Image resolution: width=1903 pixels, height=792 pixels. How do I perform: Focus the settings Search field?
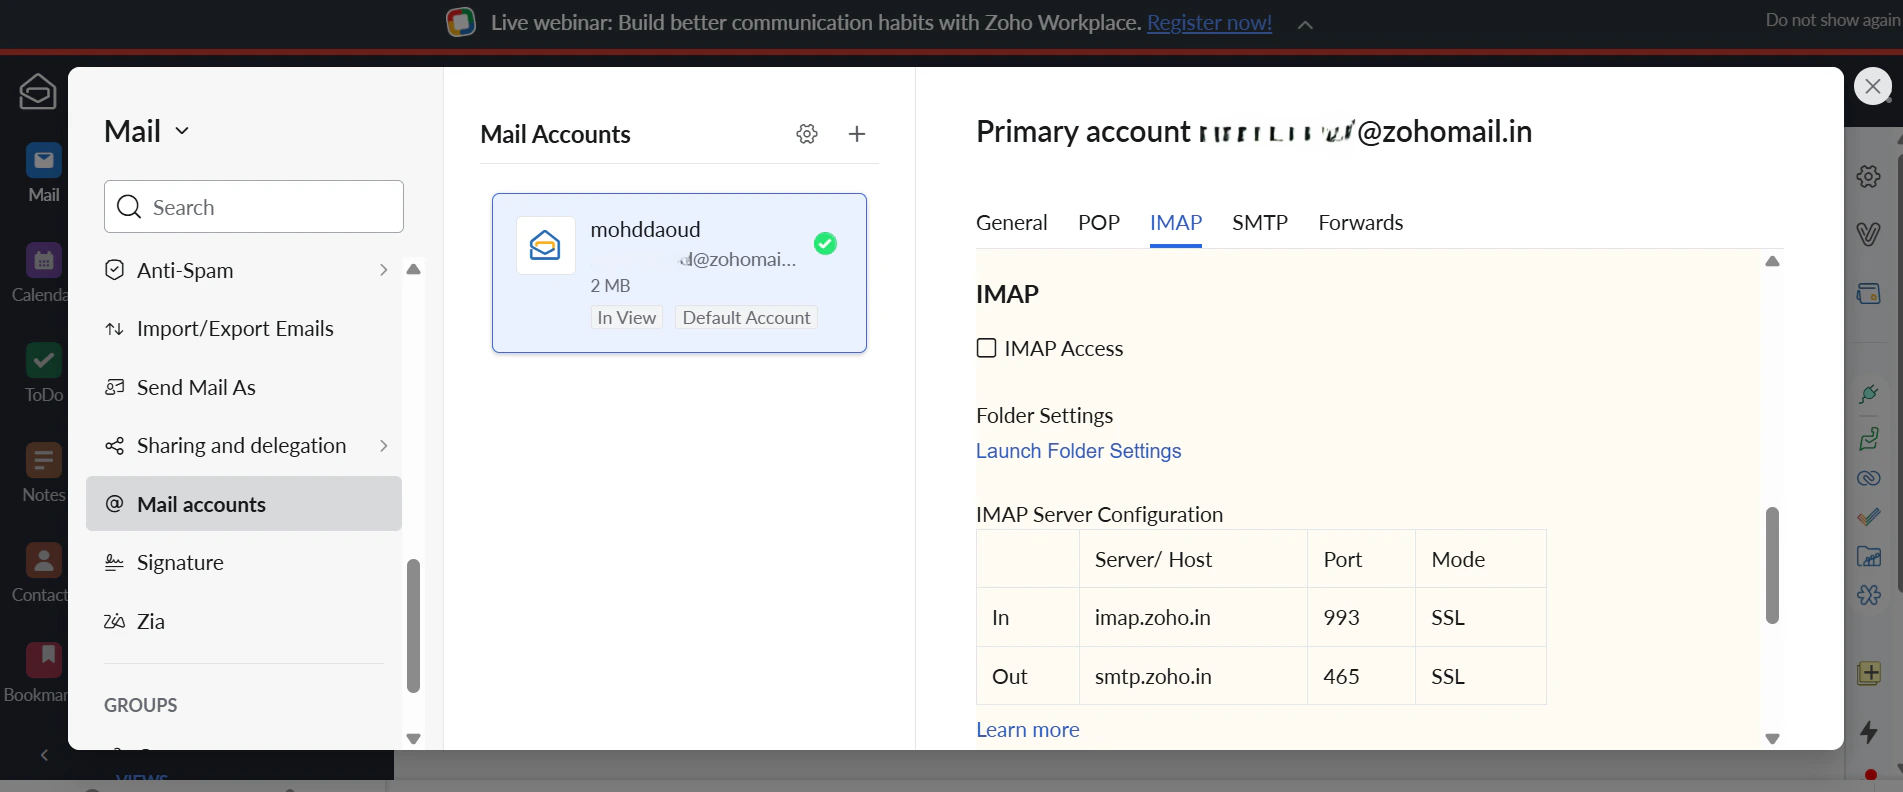pos(254,207)
